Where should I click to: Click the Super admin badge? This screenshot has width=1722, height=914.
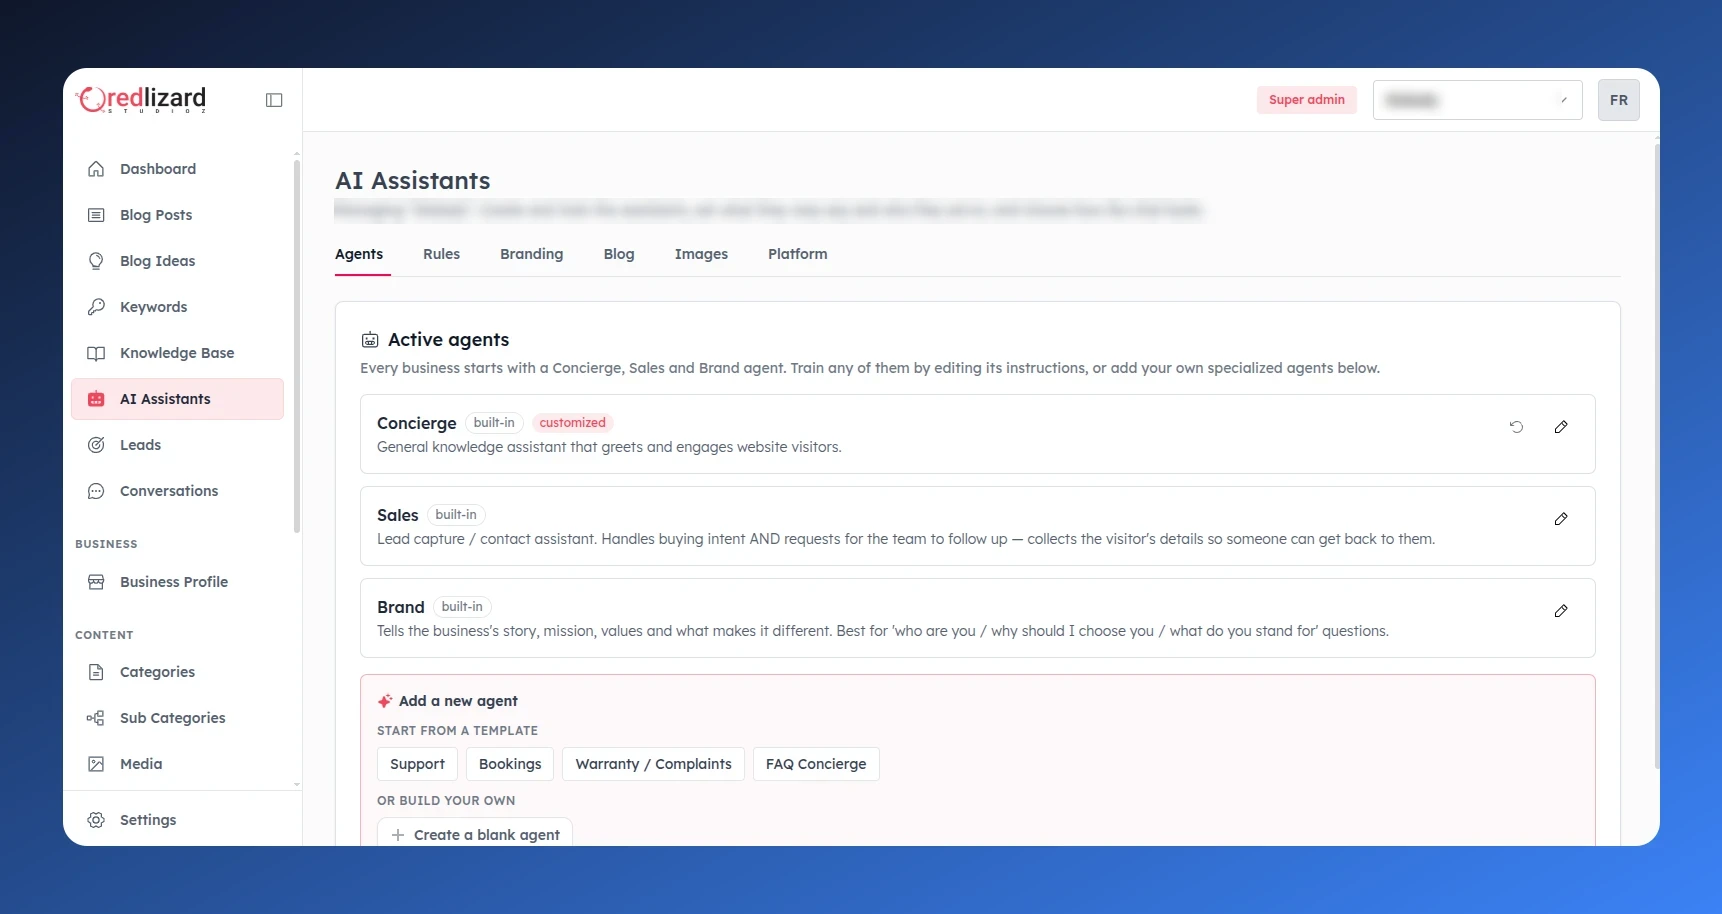pos(1306,100)
